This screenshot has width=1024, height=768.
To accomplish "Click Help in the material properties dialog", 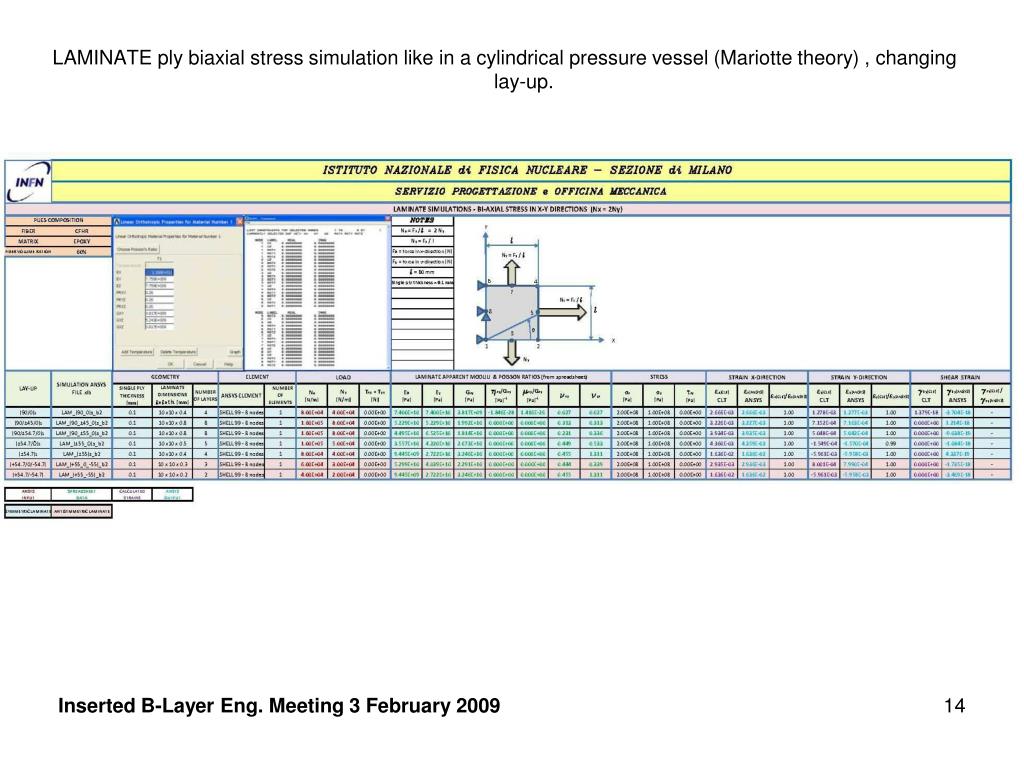I will 229,364.
